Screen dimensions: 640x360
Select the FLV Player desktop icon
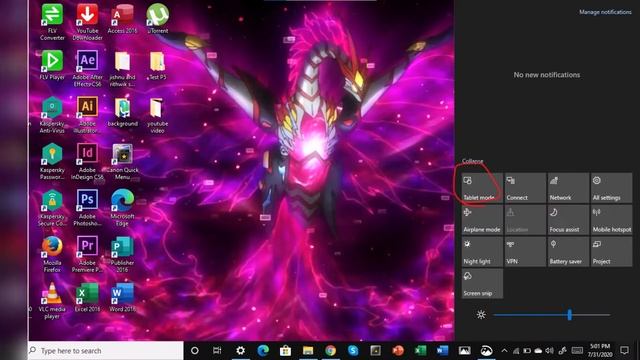pos(52,65)
